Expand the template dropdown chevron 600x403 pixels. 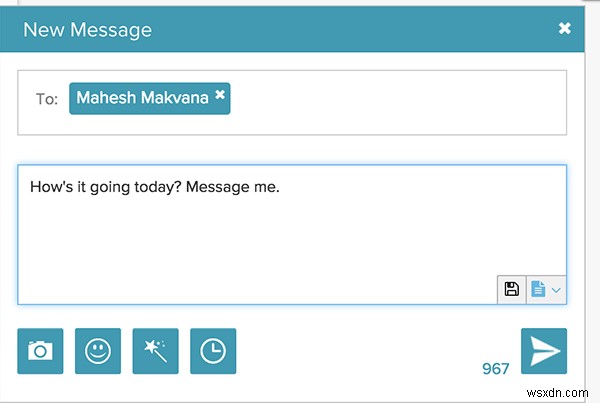click(x=557, y=290)
